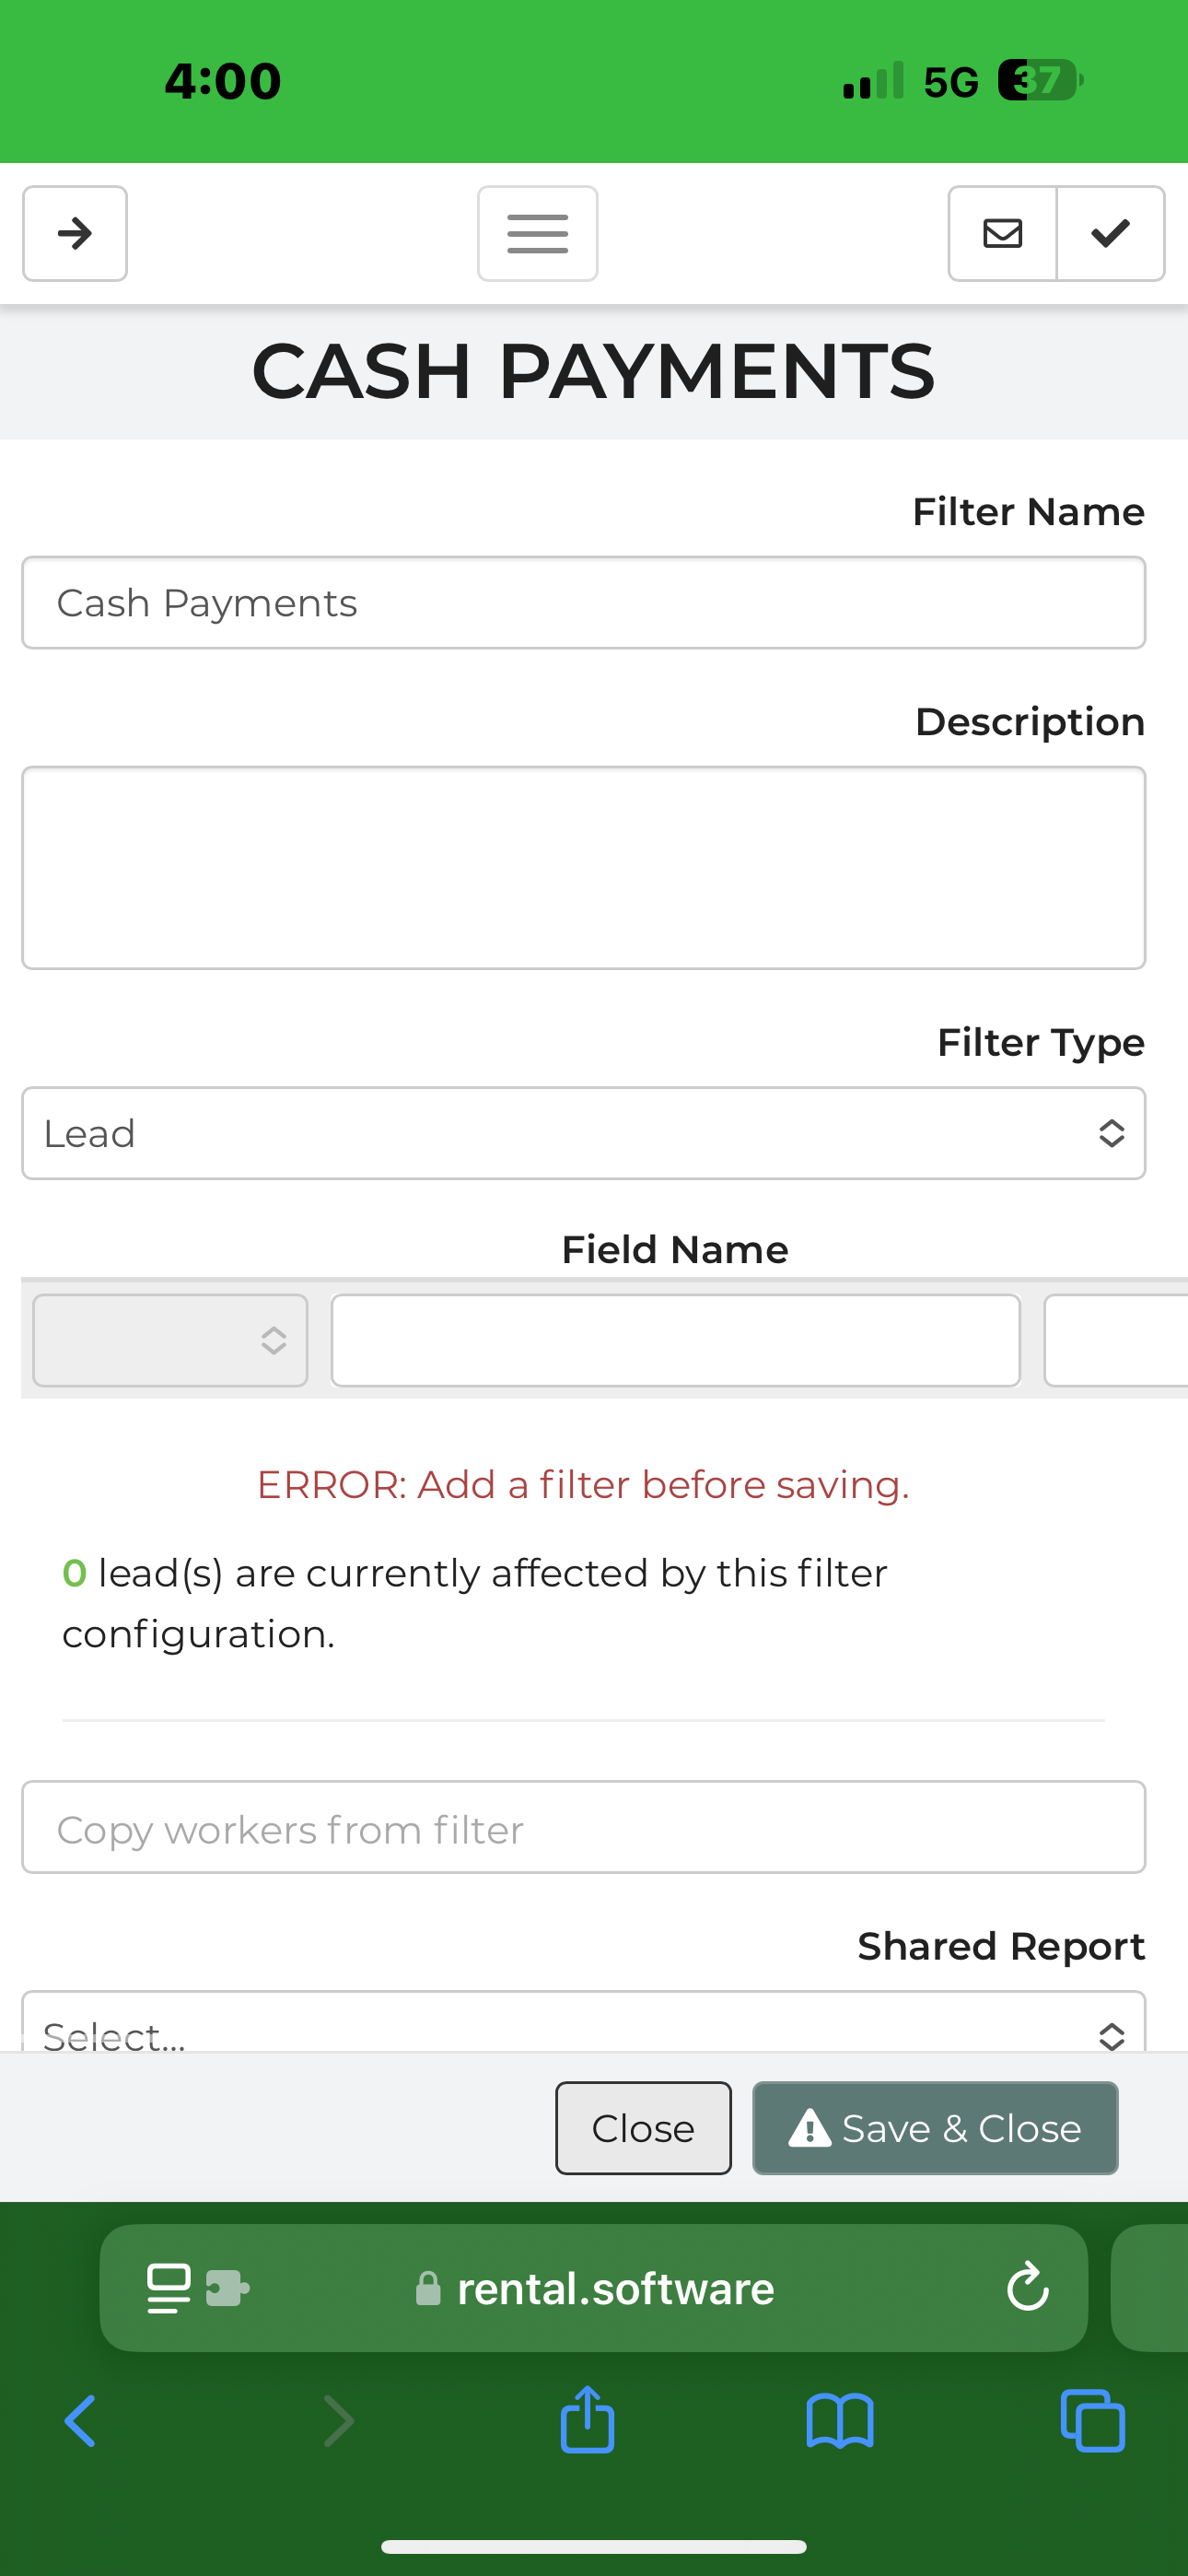Open the Safari bookmarks icon
The width and height of the screenshot is (1188, 2576).
(x=840, y=2421)
